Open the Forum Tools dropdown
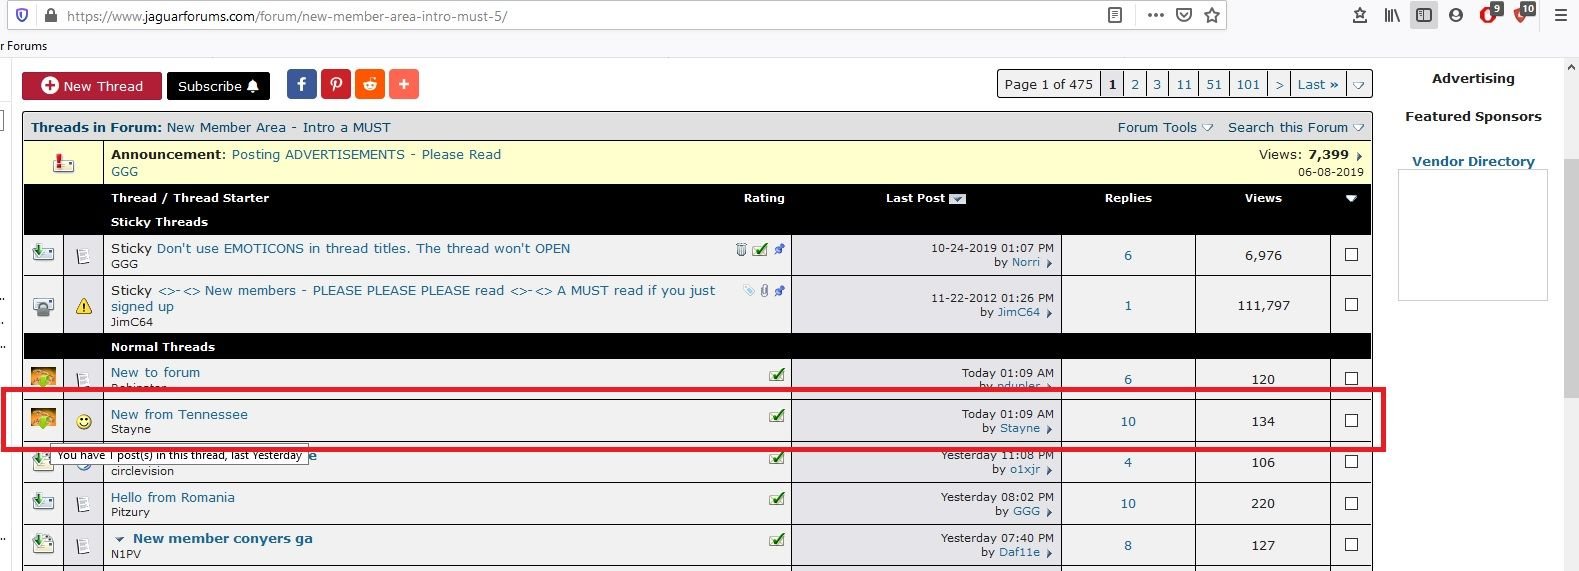The width and height of the screenshot is (1579, 571). [x=1164, y=127]
